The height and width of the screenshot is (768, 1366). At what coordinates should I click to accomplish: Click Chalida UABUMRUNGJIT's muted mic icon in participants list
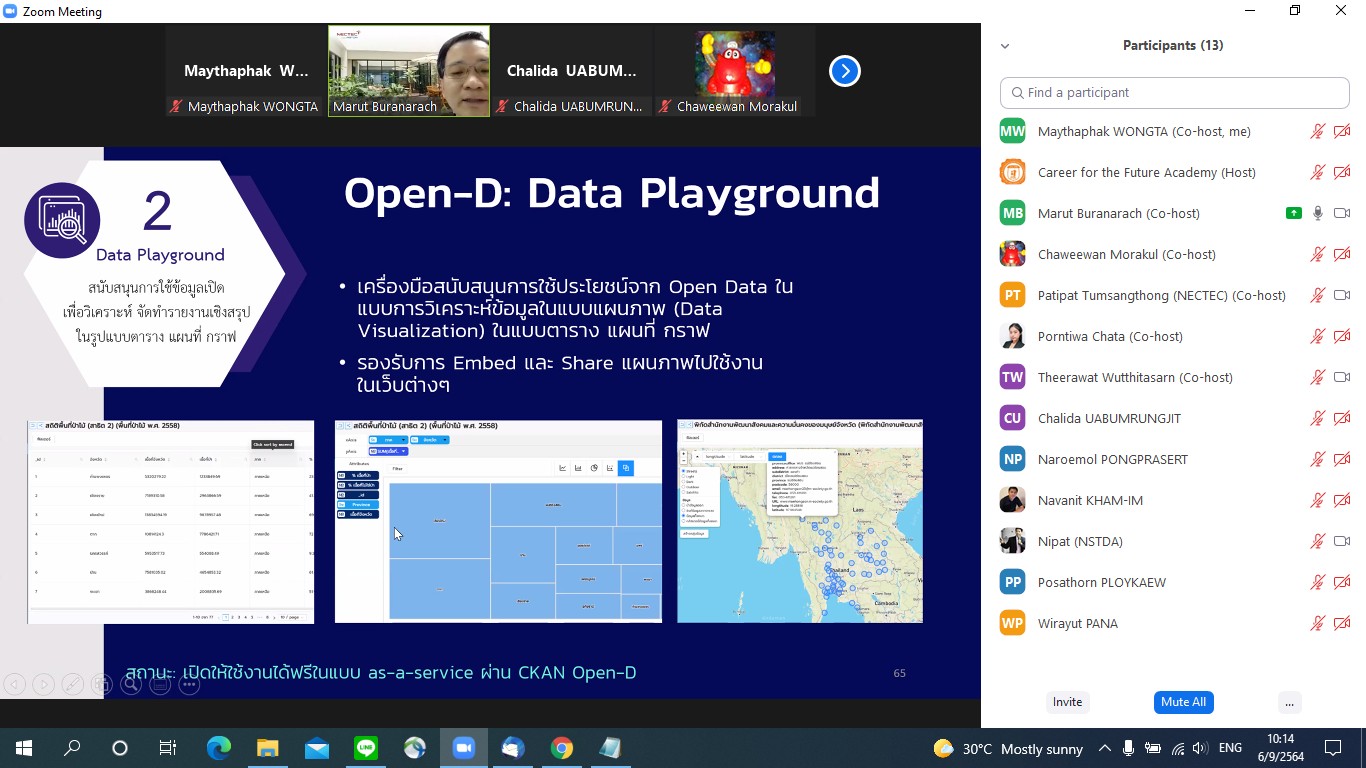coord(1318,418)
